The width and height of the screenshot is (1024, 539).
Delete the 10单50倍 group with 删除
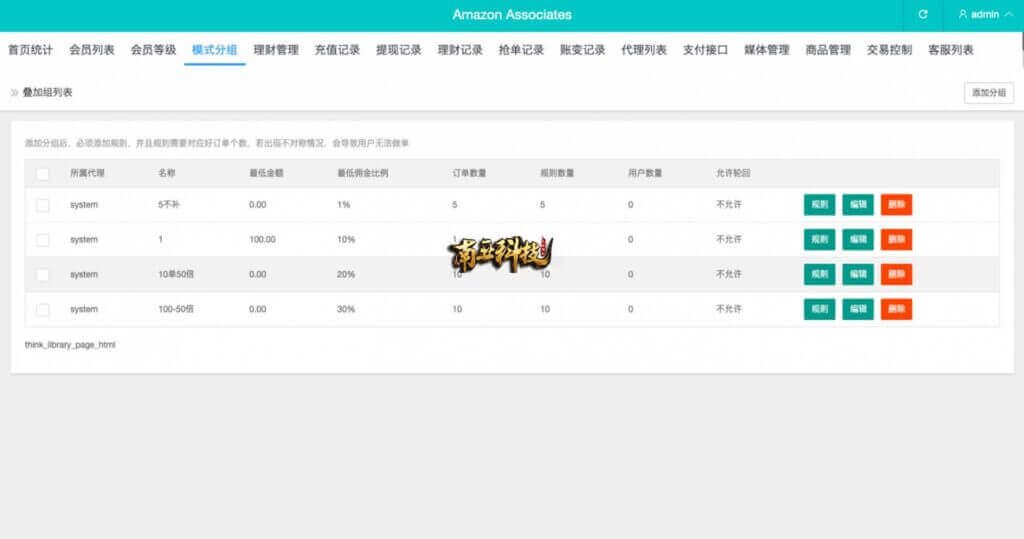pos(896,275)
